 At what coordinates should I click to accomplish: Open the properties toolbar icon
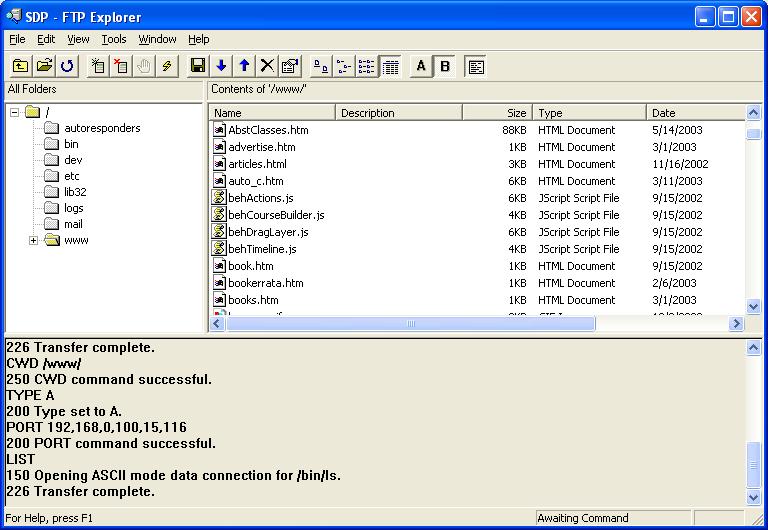pyautogui.click(x=290, y=66)
